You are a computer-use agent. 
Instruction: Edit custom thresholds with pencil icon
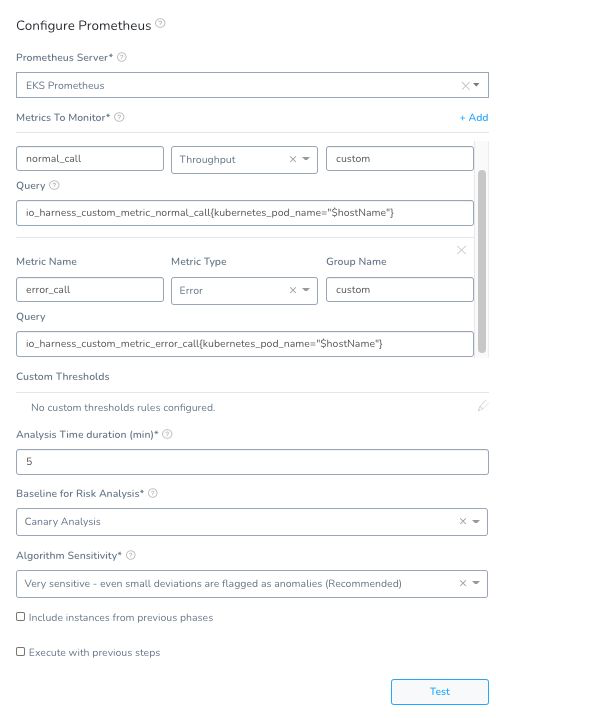[x=482, y=406]
